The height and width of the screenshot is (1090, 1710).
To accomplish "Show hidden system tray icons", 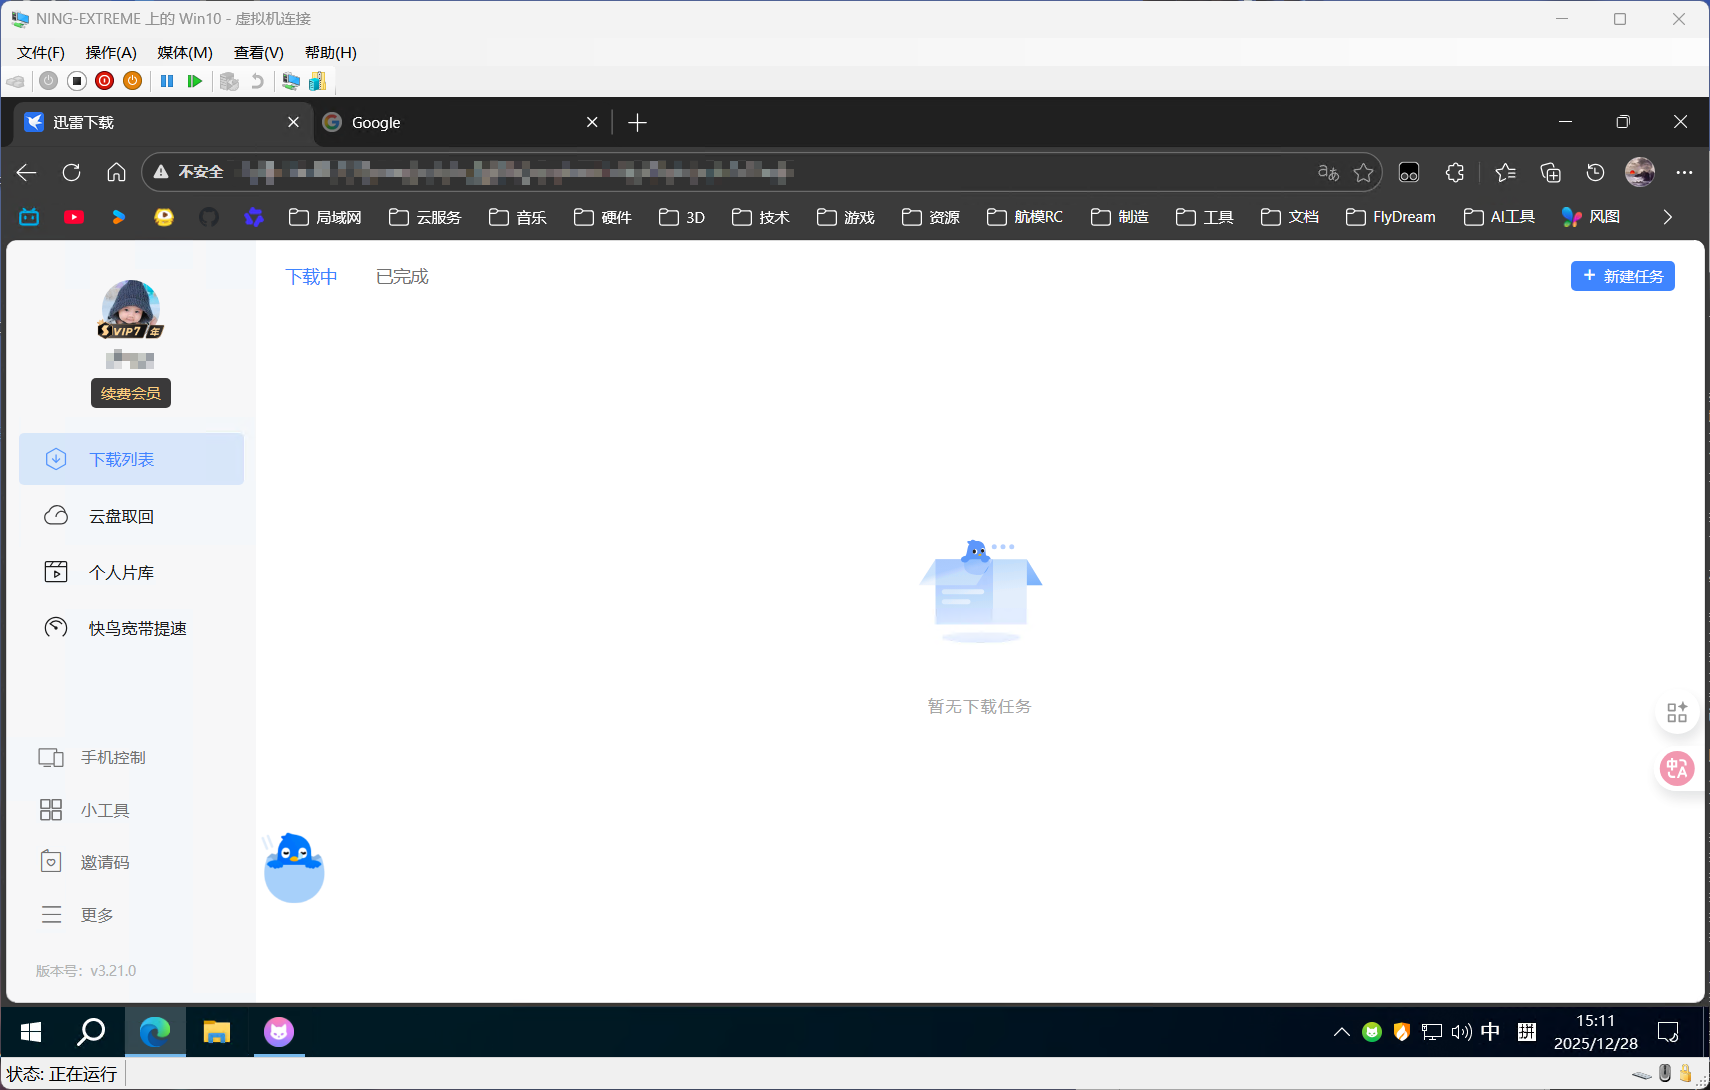I will point(1341,1032).
